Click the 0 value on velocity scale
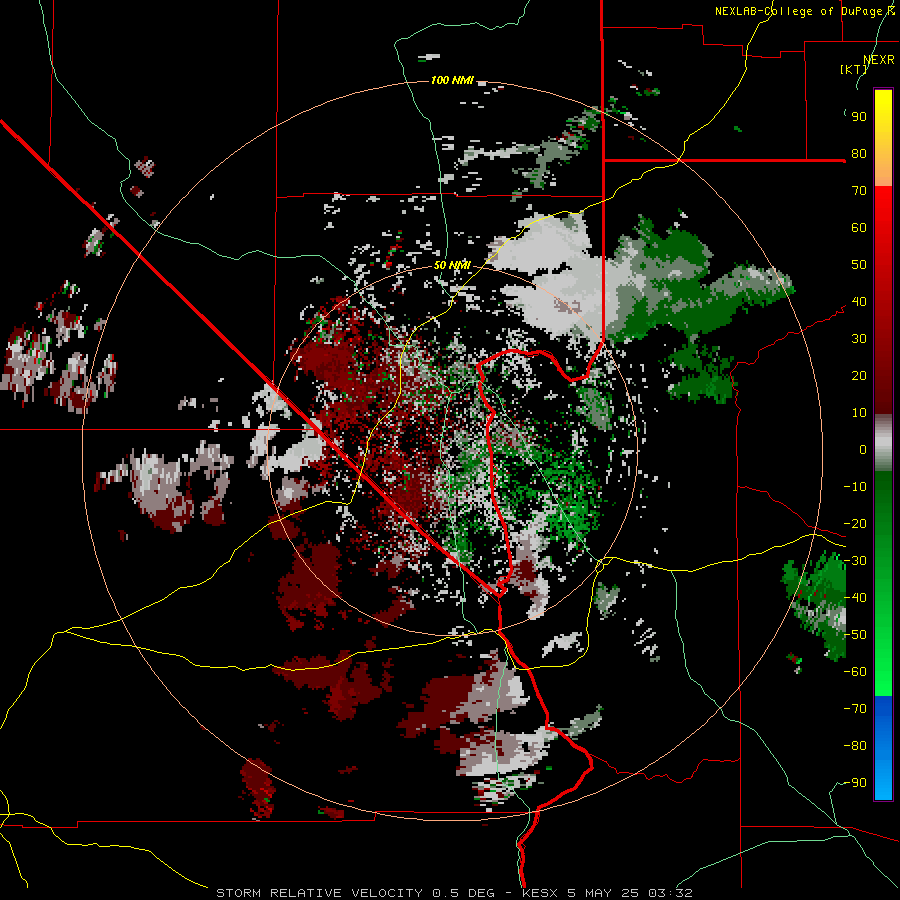This screenshot has width=900, height=900. pos(863,450)
